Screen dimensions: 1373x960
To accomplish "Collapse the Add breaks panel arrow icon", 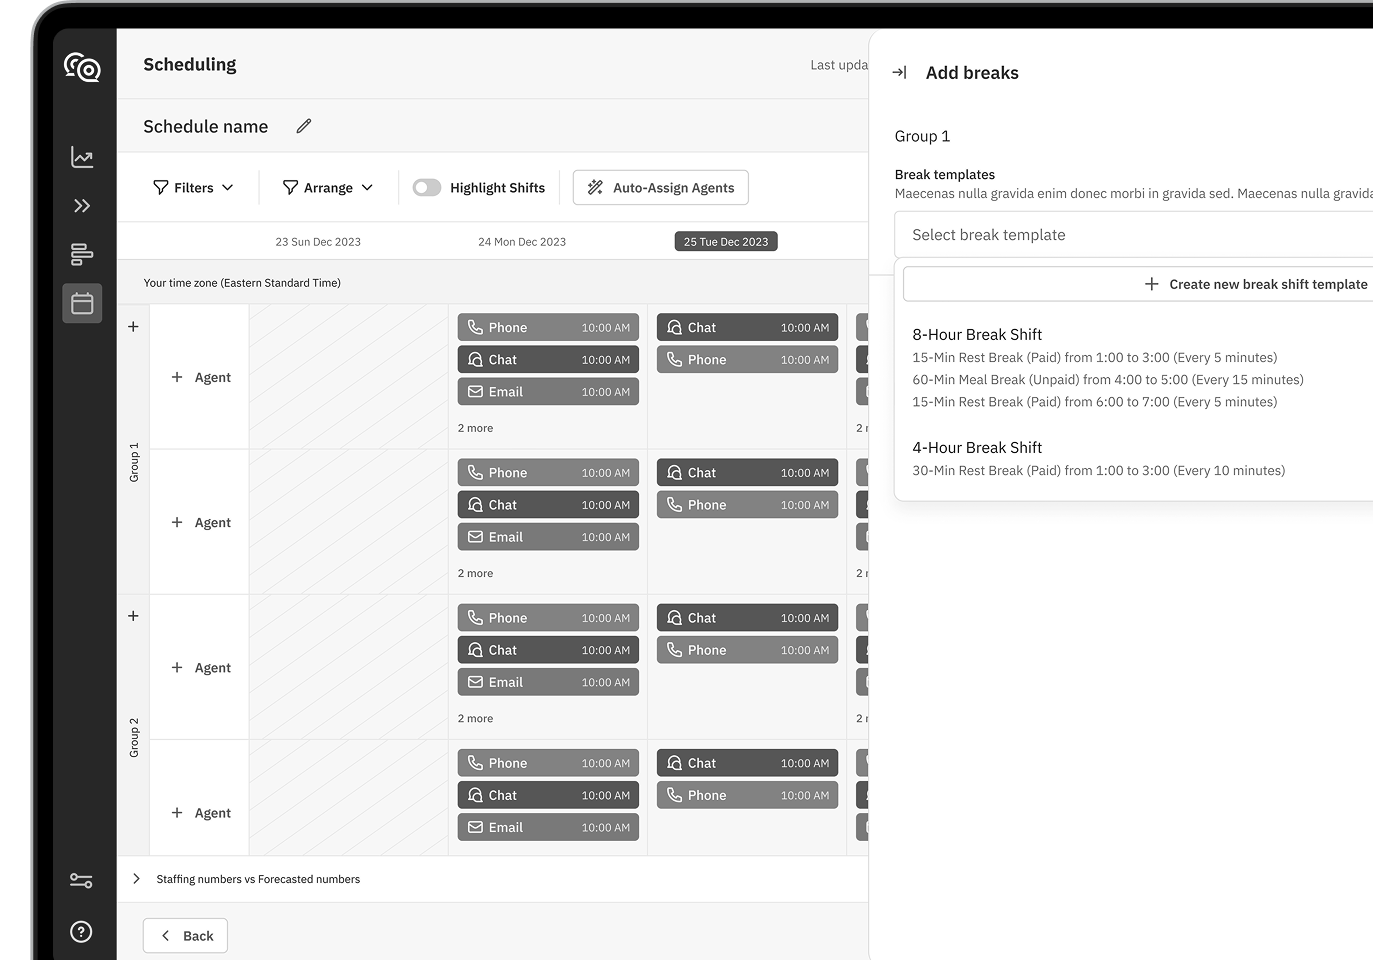I will [x=899, y=73].
